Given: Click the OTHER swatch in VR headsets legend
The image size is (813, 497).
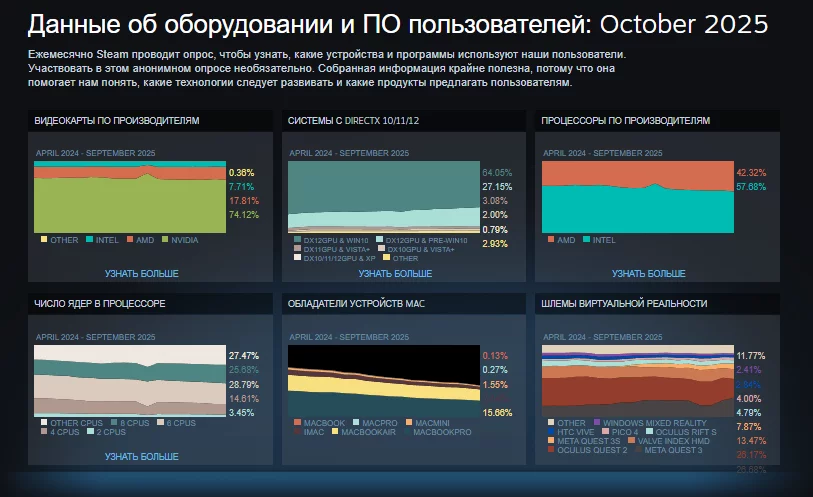Looking at the screenshot, I should coord(551,422).
